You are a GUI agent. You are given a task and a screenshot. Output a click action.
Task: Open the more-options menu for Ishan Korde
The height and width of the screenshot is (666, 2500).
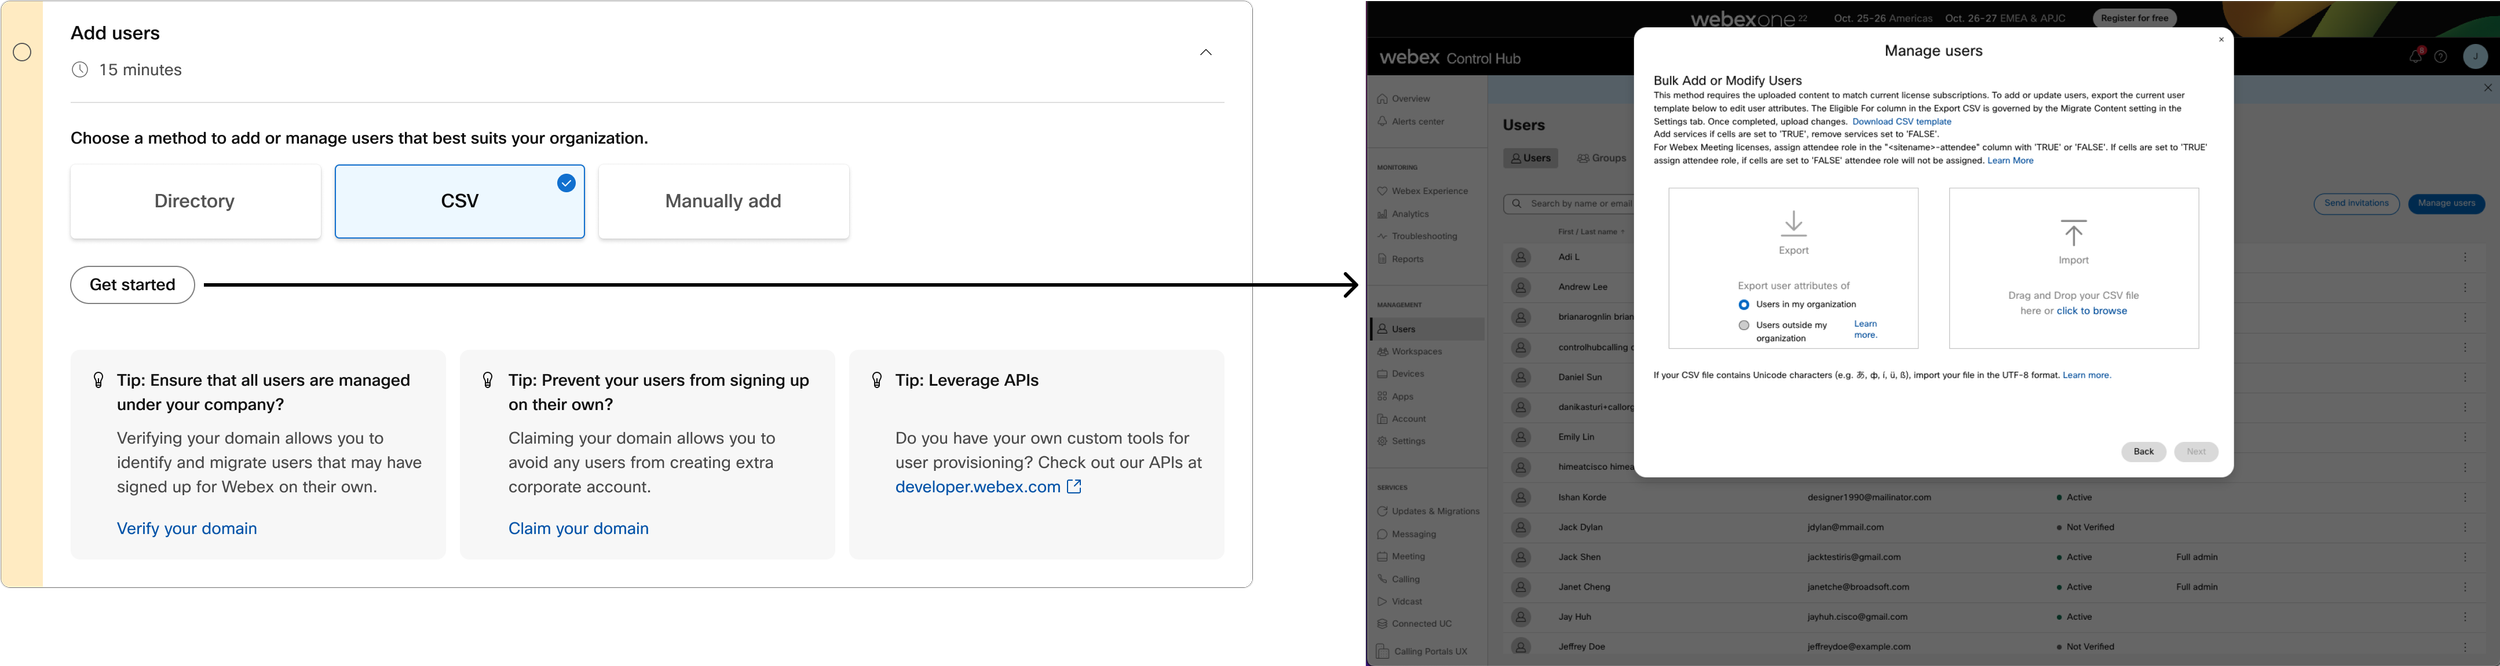click(2465, 497)
